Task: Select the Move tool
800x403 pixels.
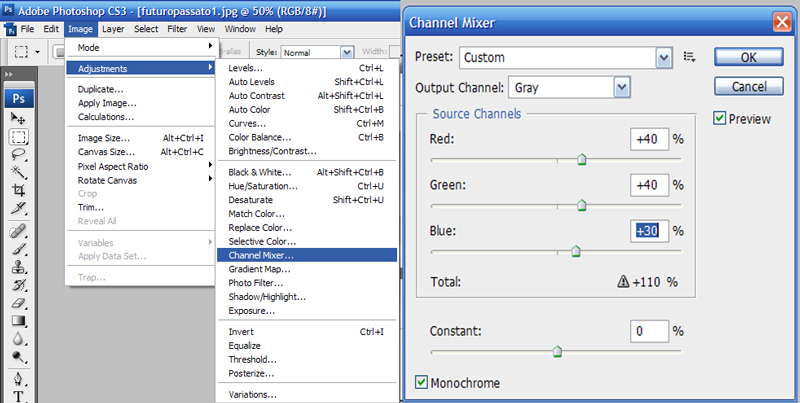Action: tap(18, 119)
